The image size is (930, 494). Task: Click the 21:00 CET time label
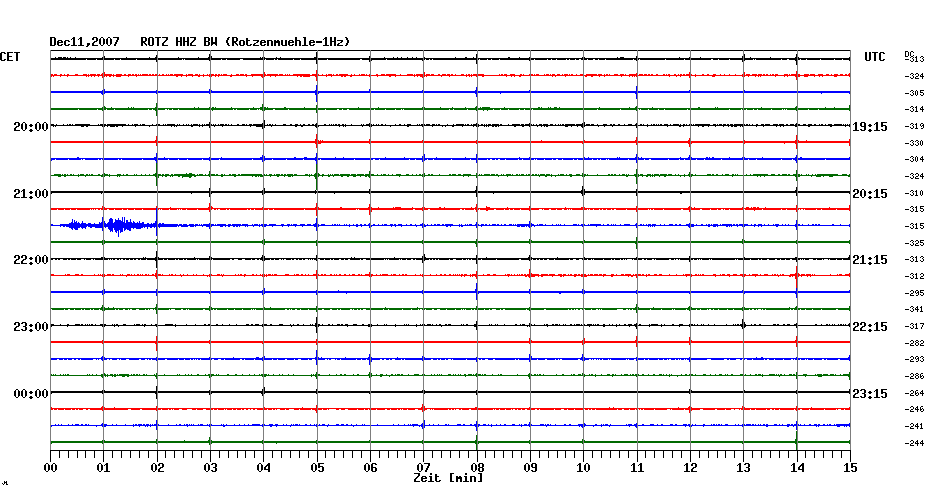pyautogui.click(x=31, y=194)
